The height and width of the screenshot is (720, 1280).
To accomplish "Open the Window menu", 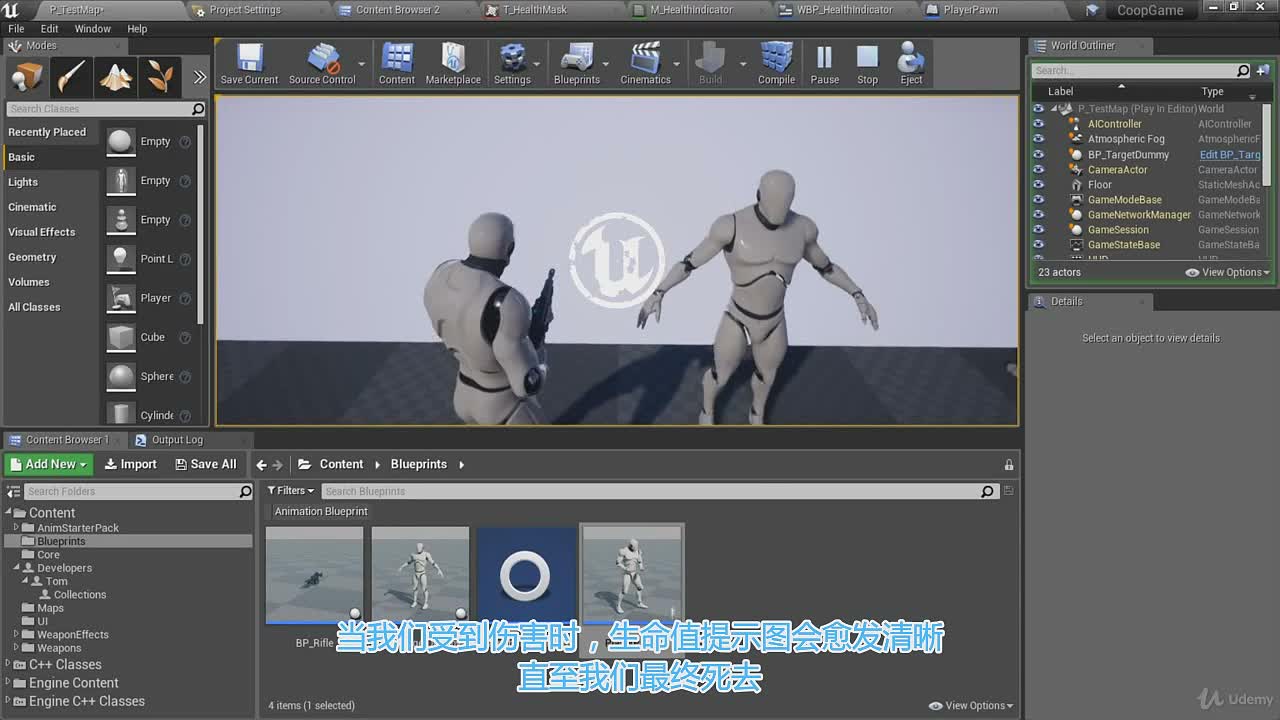I will [x=92, y=29].
